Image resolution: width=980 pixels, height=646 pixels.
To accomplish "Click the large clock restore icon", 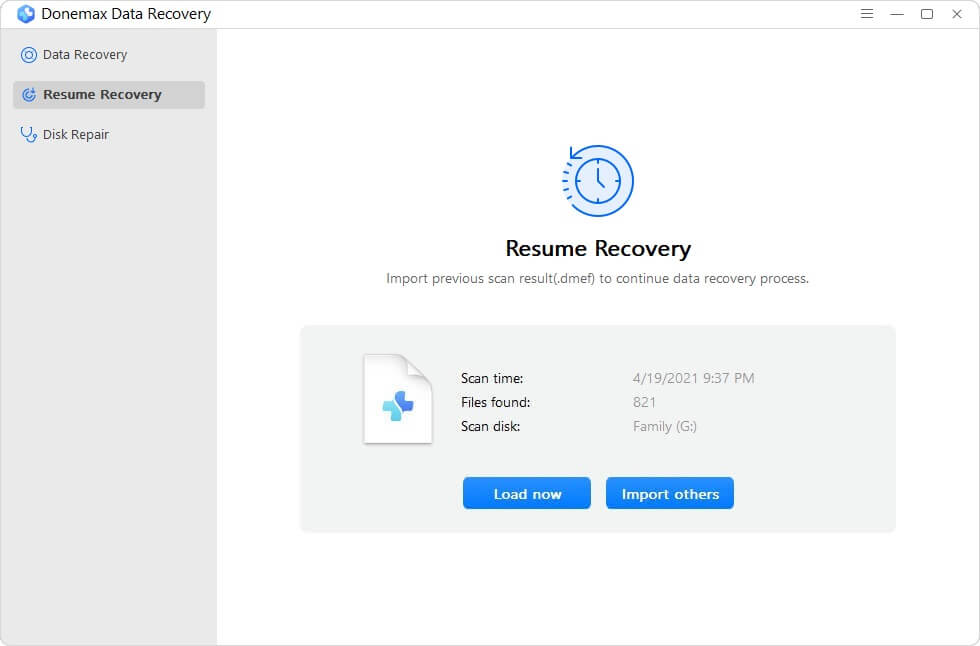I will (598, 181).
